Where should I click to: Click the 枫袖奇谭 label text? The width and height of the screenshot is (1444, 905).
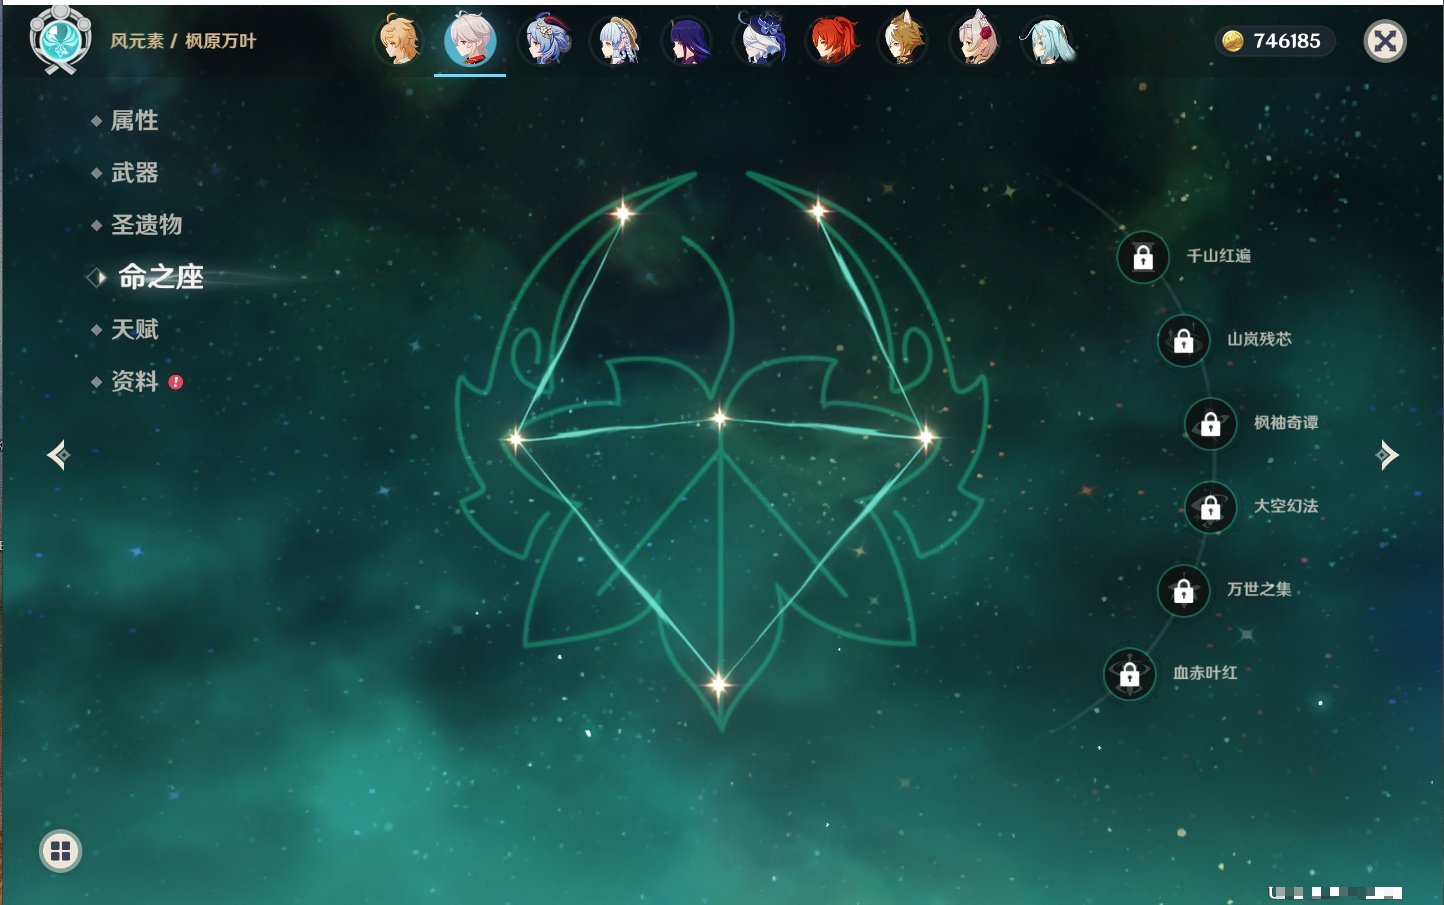1286,423
